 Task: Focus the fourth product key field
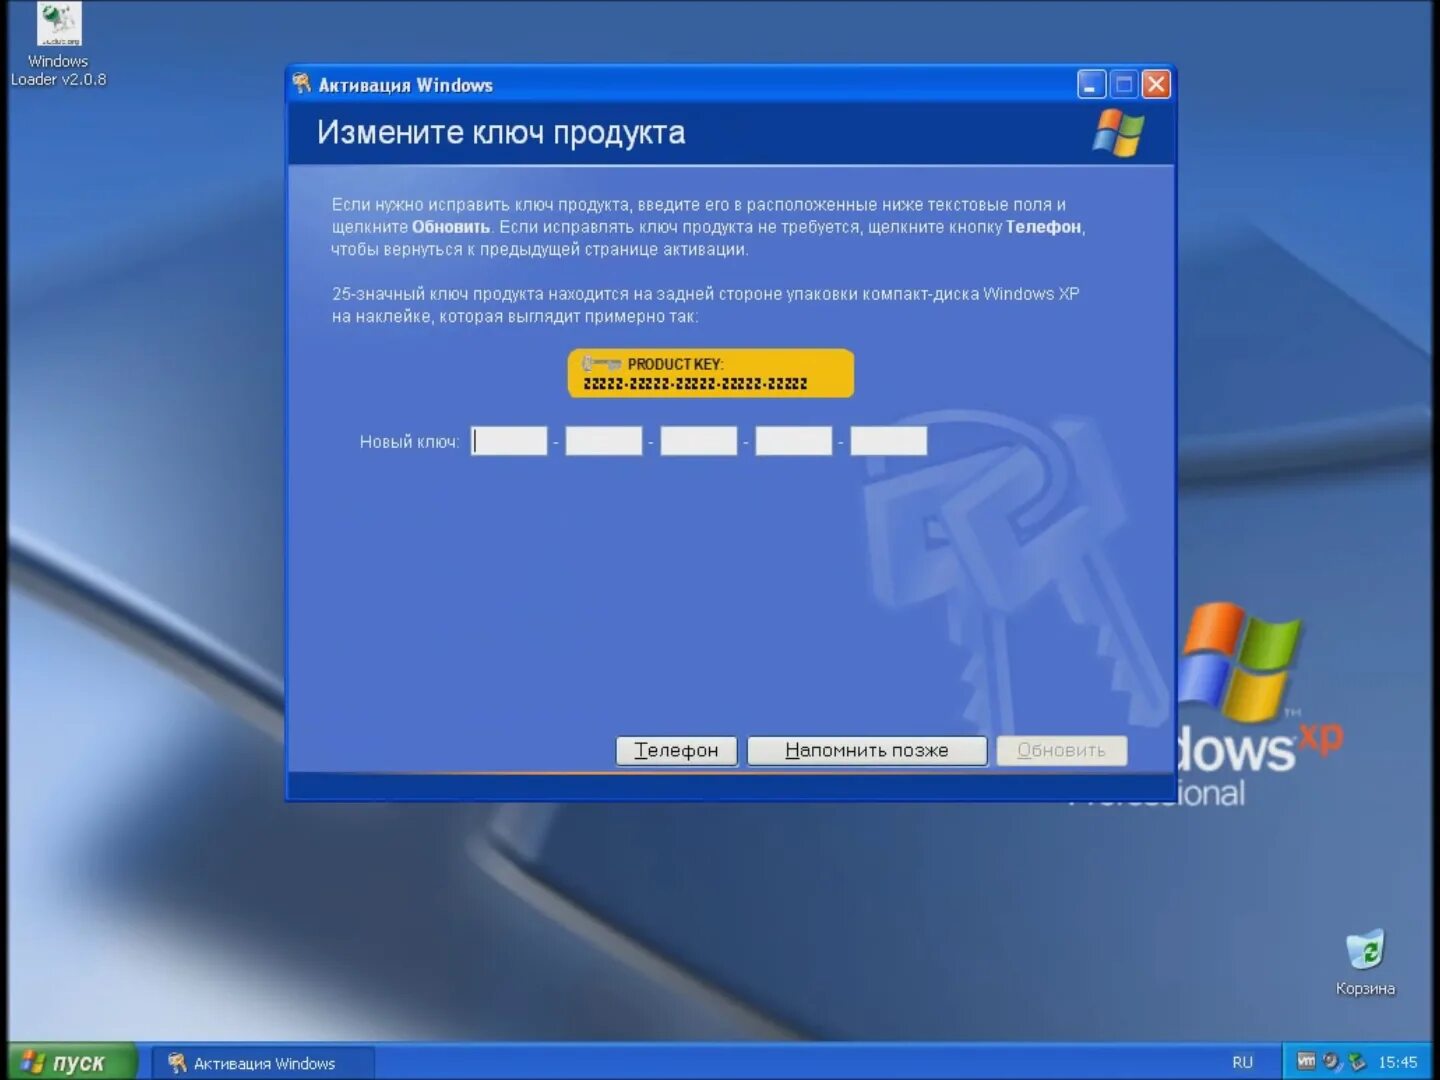pyautogui.click(x=794, y=441)
